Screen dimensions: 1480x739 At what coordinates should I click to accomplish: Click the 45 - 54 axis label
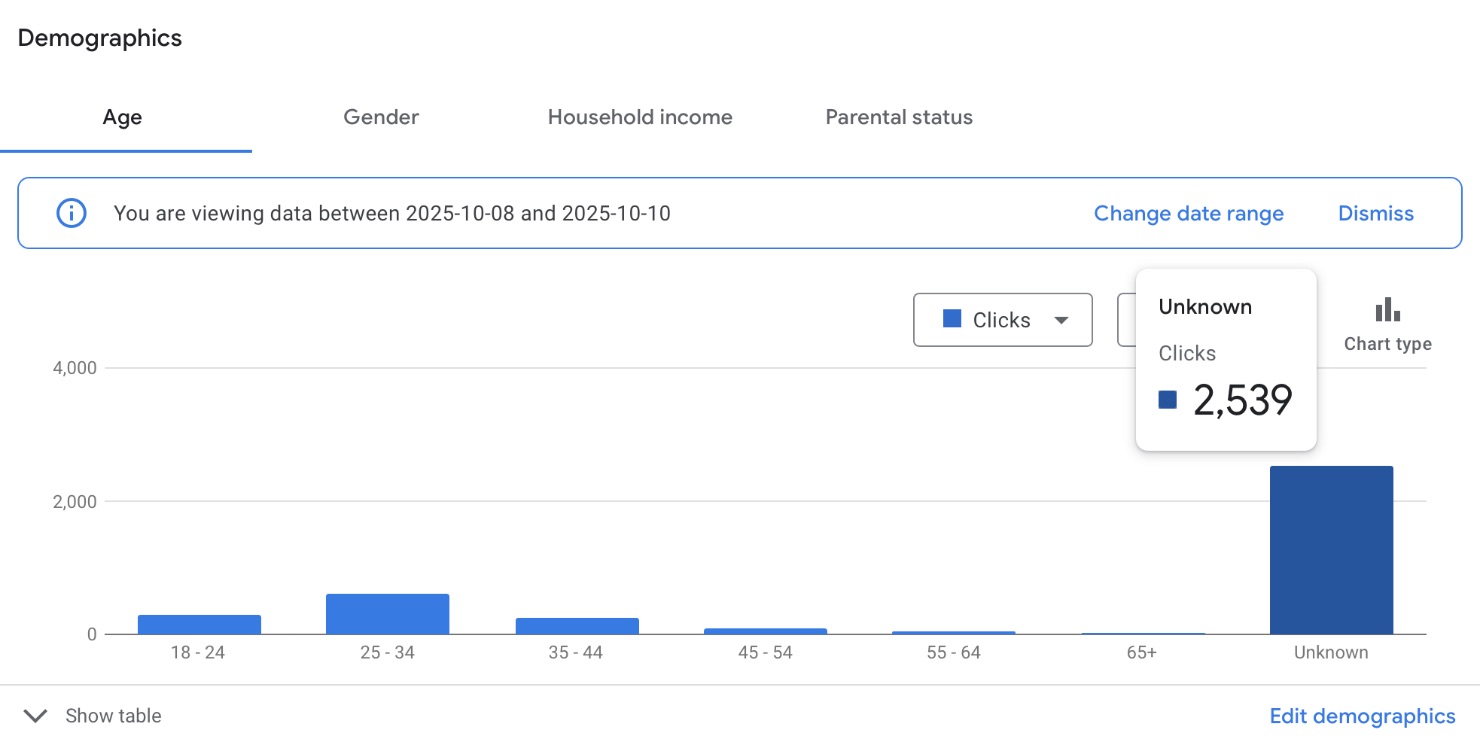766,653
